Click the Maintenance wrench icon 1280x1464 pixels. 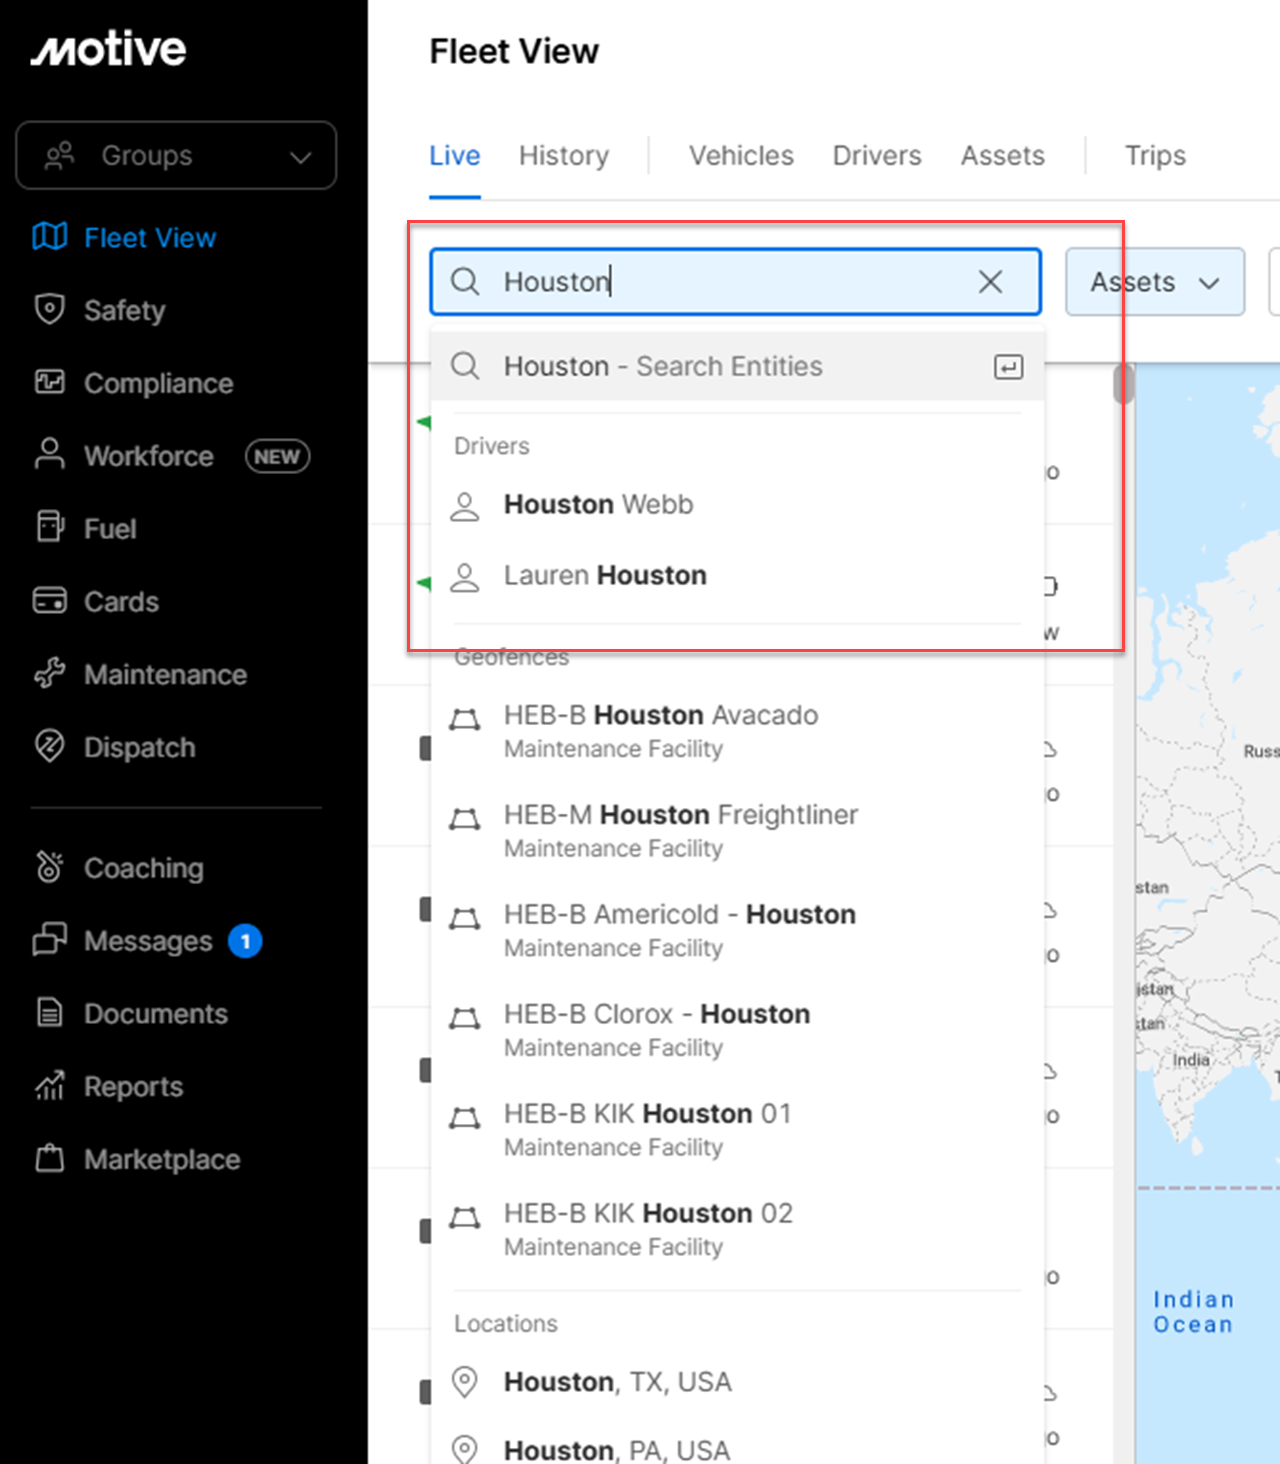tap(50, 674)
